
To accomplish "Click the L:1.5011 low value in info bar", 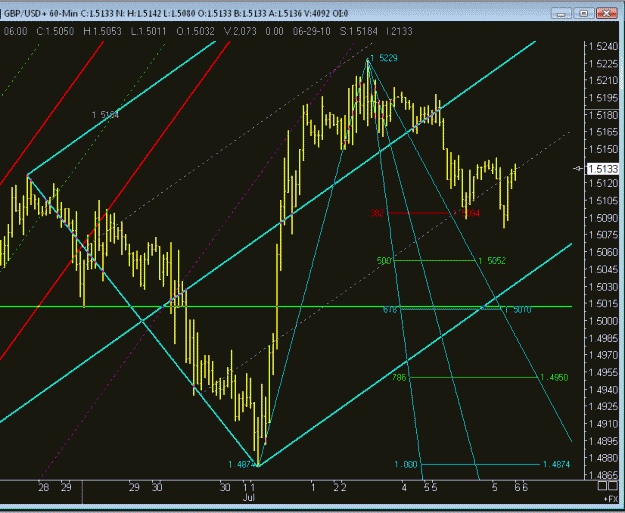I will click(148, 31).
